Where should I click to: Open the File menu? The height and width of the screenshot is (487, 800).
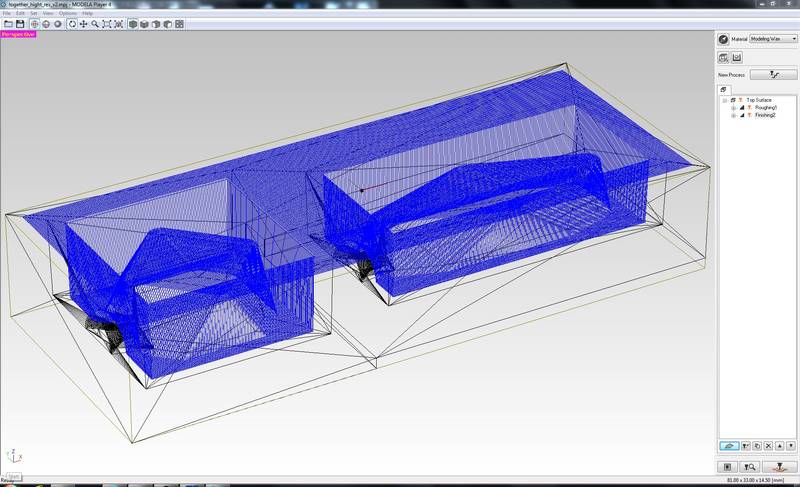[x=7, y=13]
